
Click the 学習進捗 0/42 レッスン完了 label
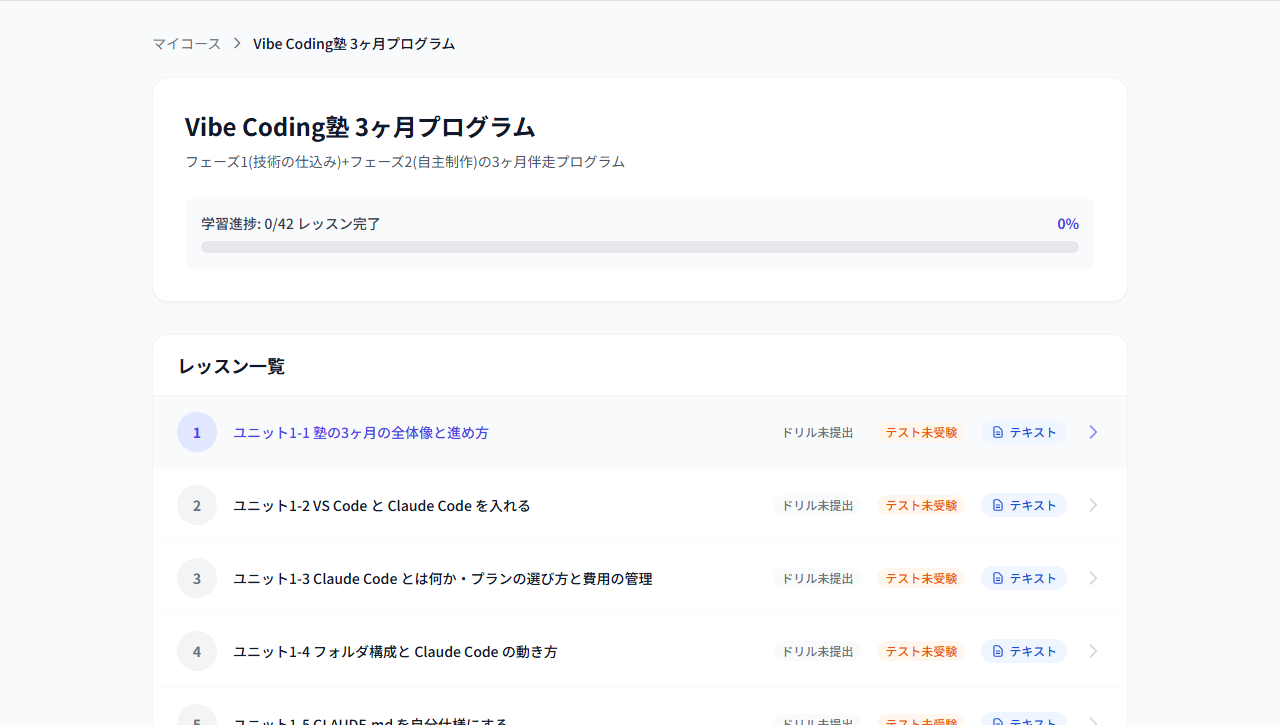(x=291, y=224)
